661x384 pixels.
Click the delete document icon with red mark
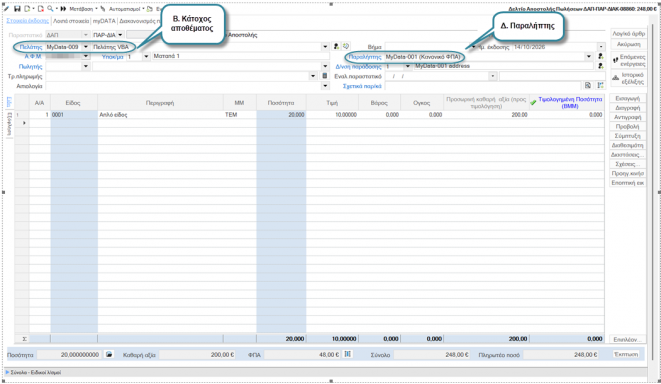coord(40,8)
